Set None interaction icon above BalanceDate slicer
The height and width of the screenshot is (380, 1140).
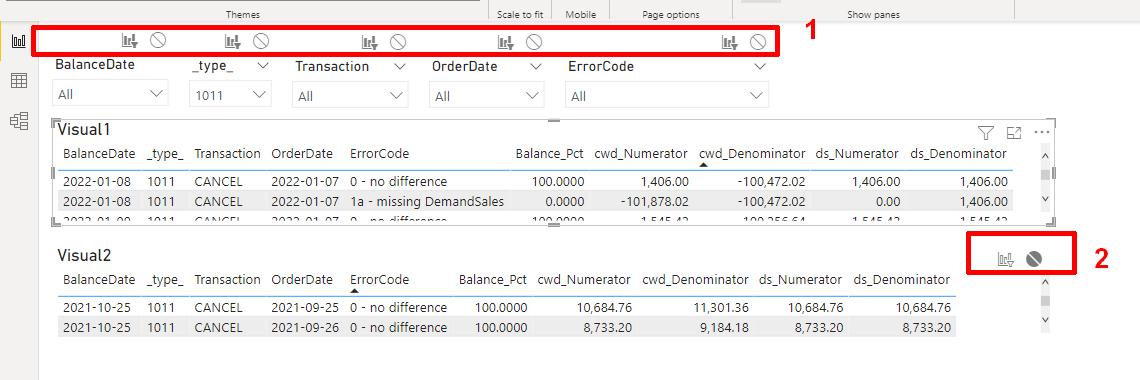point(158,41)
